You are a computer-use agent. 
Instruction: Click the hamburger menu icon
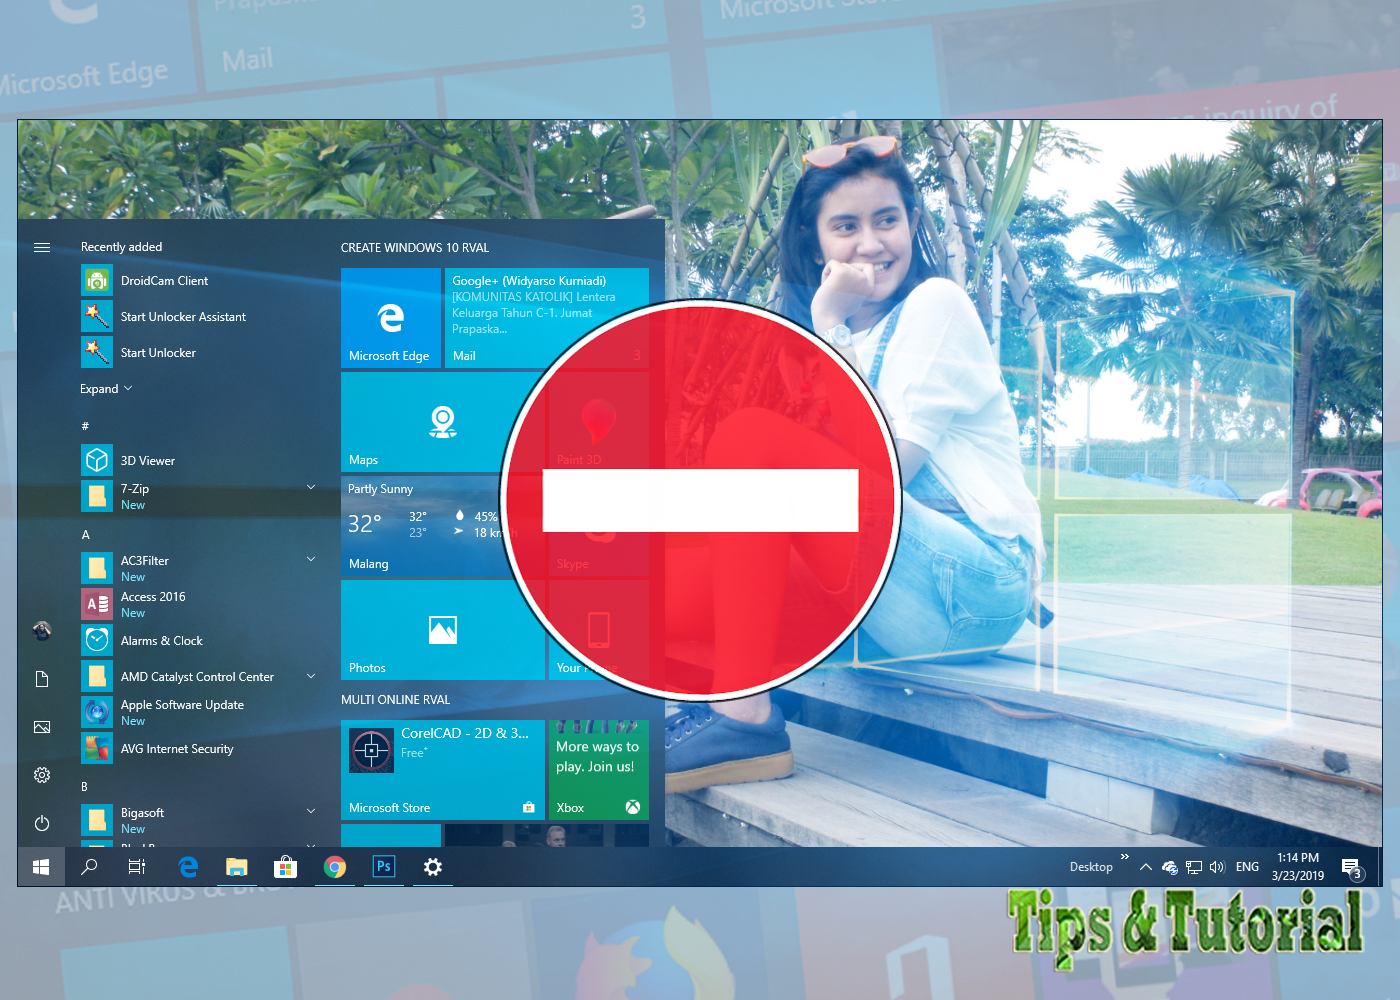[42, 247]
